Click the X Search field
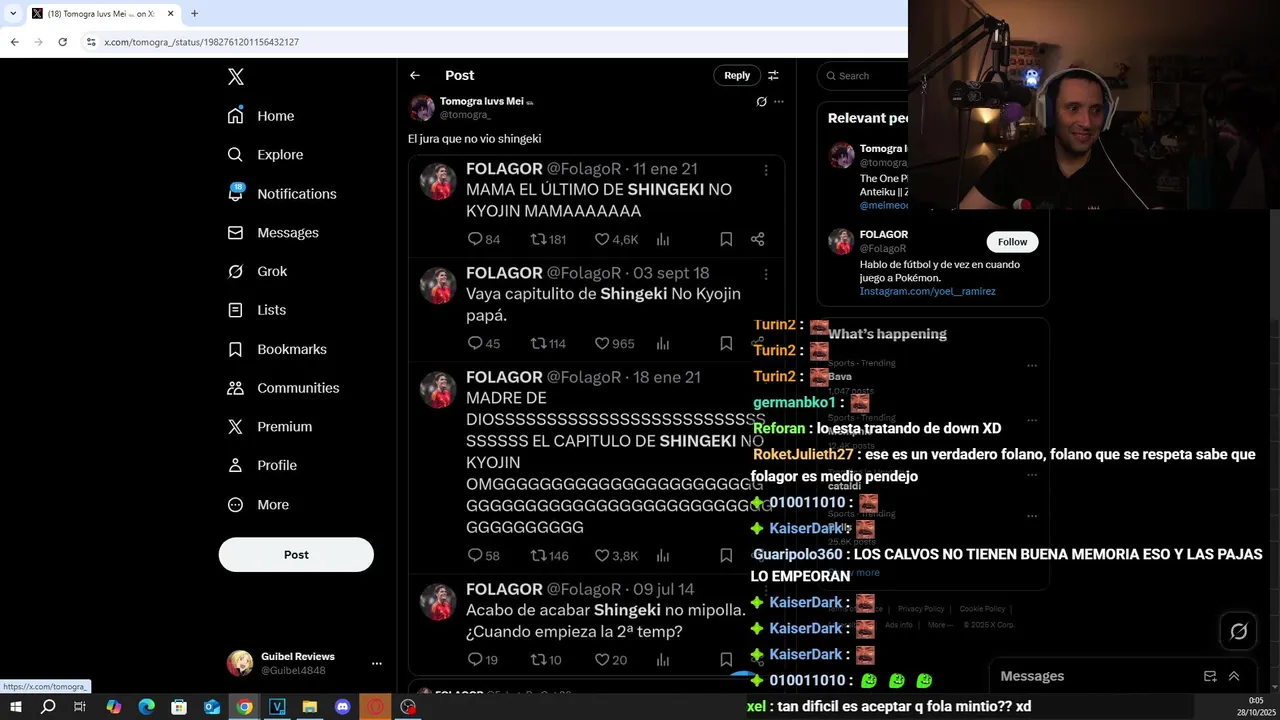 point(865,75)
